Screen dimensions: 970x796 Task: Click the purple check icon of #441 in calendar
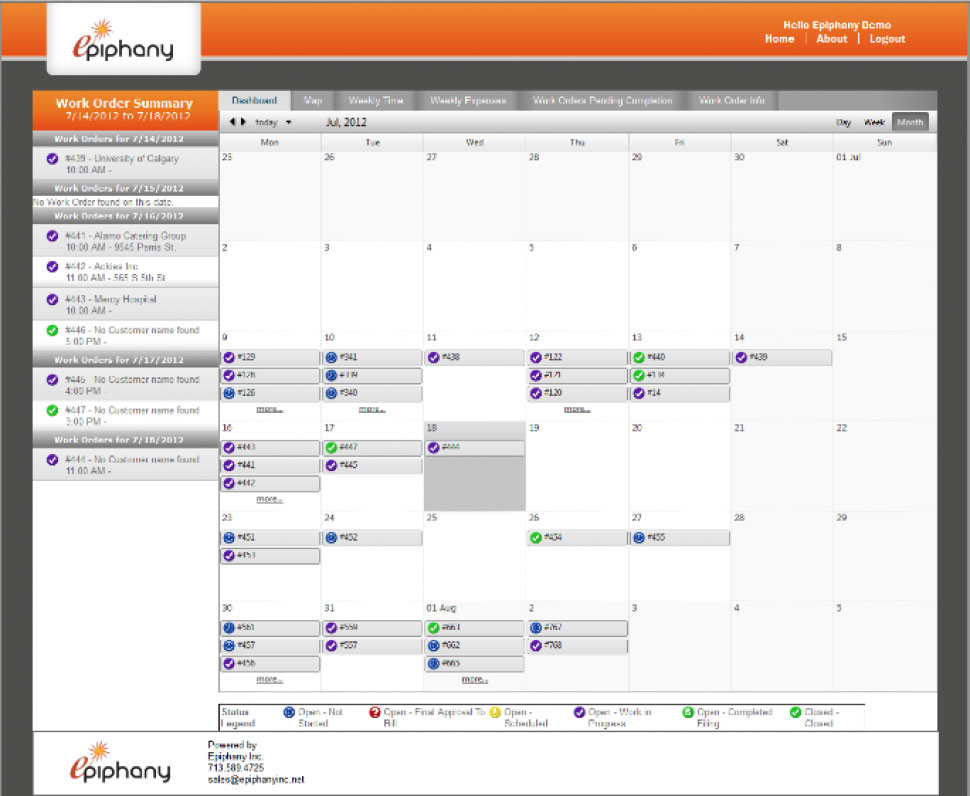point(229,465)
